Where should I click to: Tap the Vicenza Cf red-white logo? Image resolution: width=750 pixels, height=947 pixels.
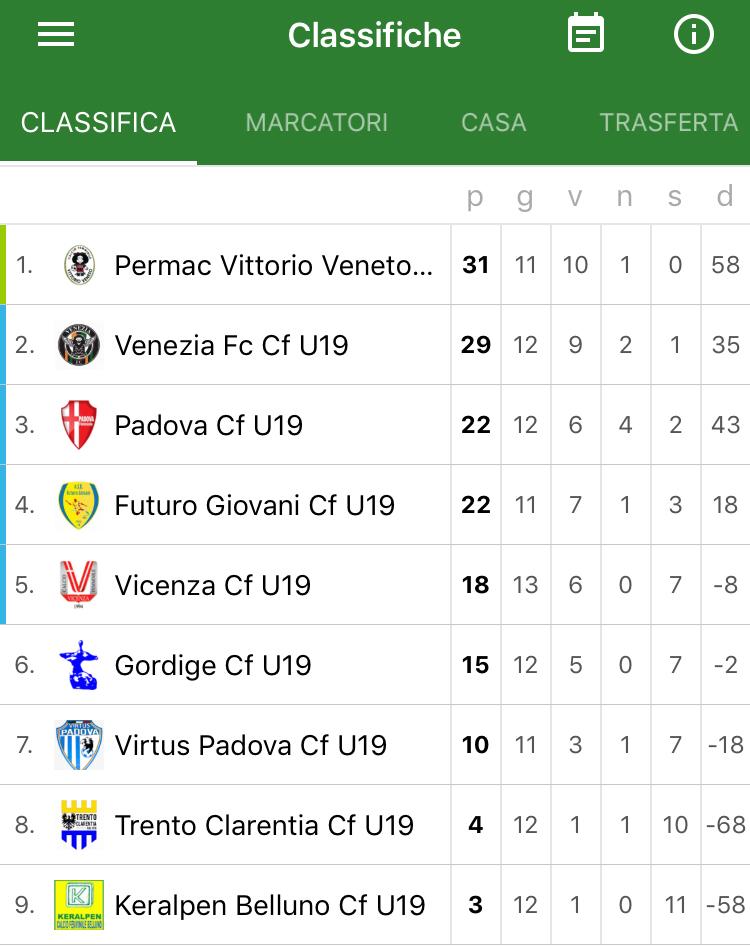point(79,584)
